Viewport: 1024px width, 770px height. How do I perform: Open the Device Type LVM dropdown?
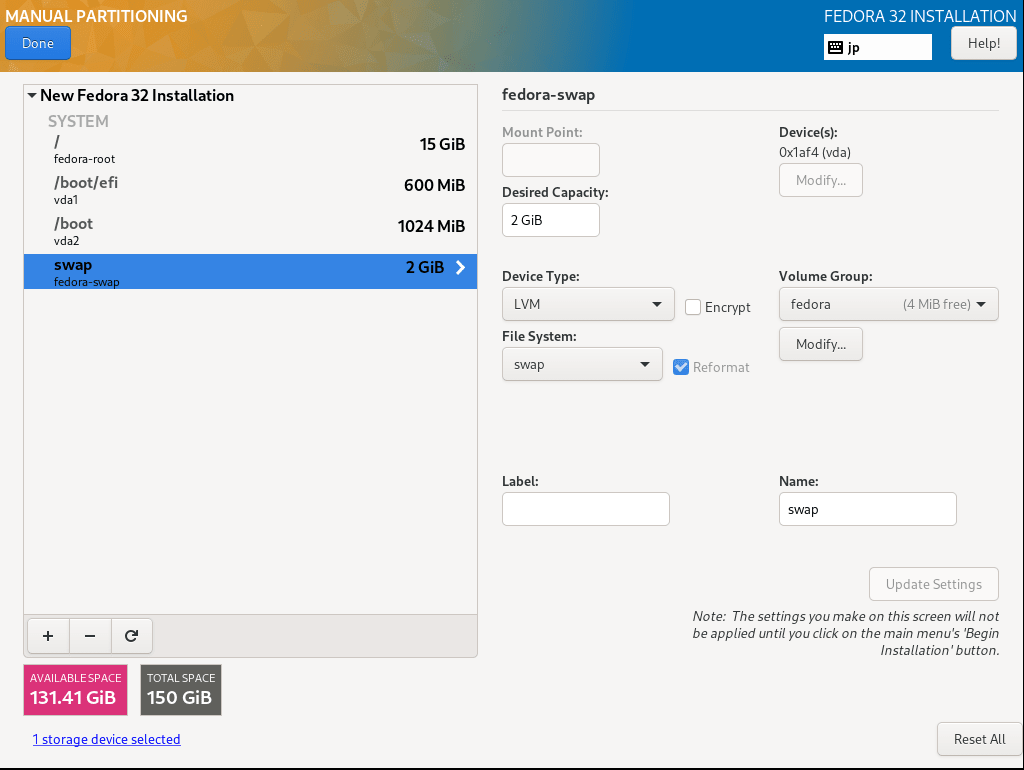[588, 304]
